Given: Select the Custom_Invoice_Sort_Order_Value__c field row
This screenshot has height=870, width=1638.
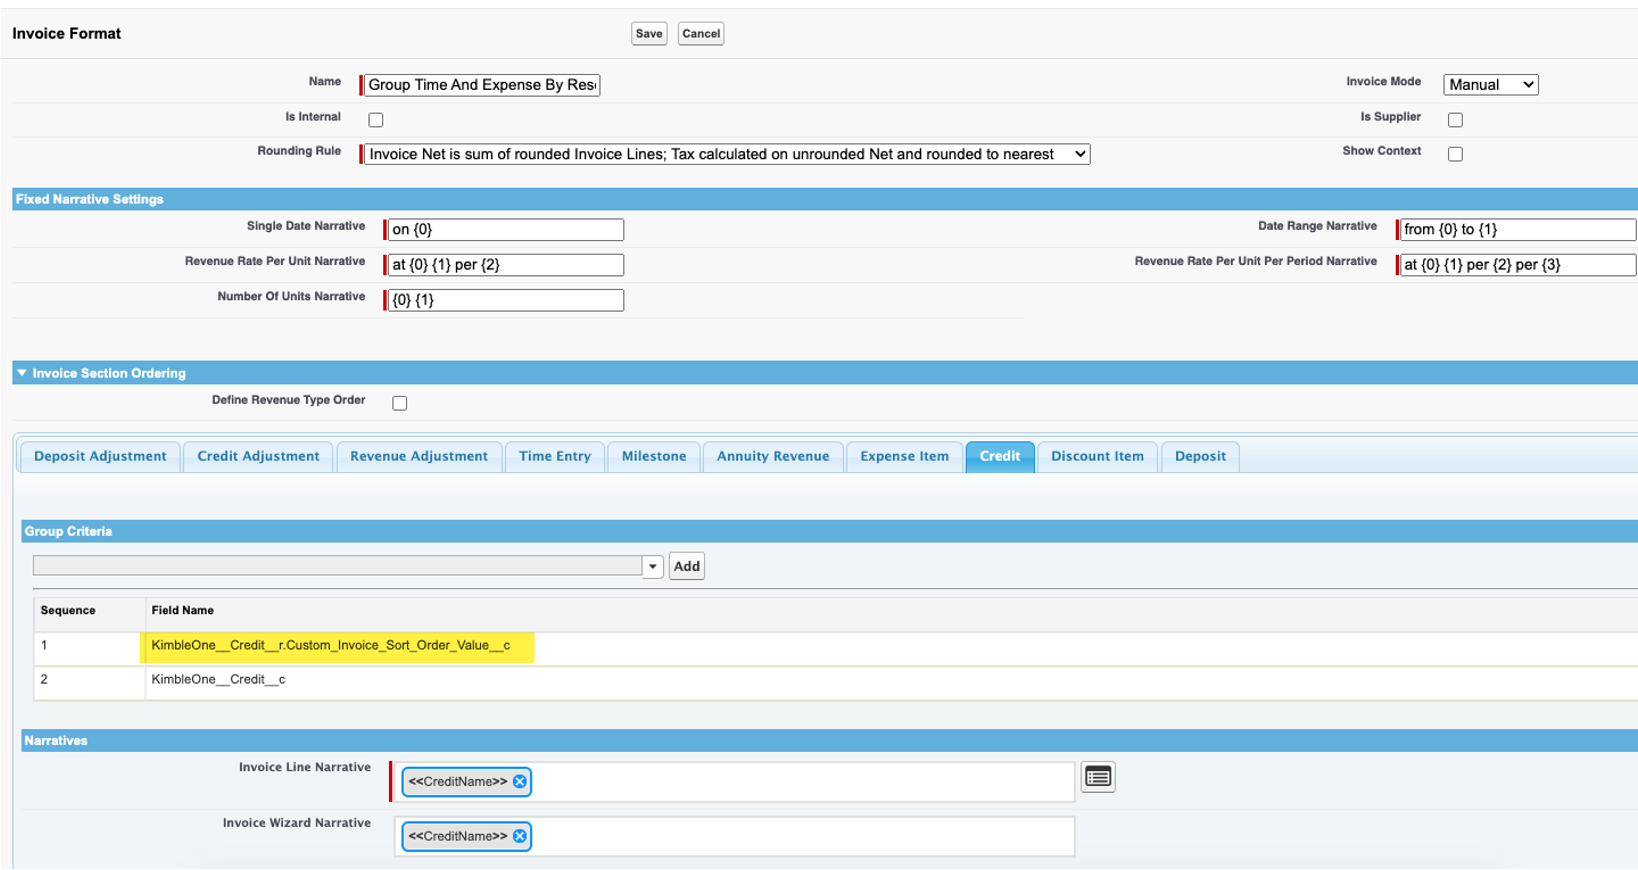Looking at the screenshot, I should (x=836, y=647).
